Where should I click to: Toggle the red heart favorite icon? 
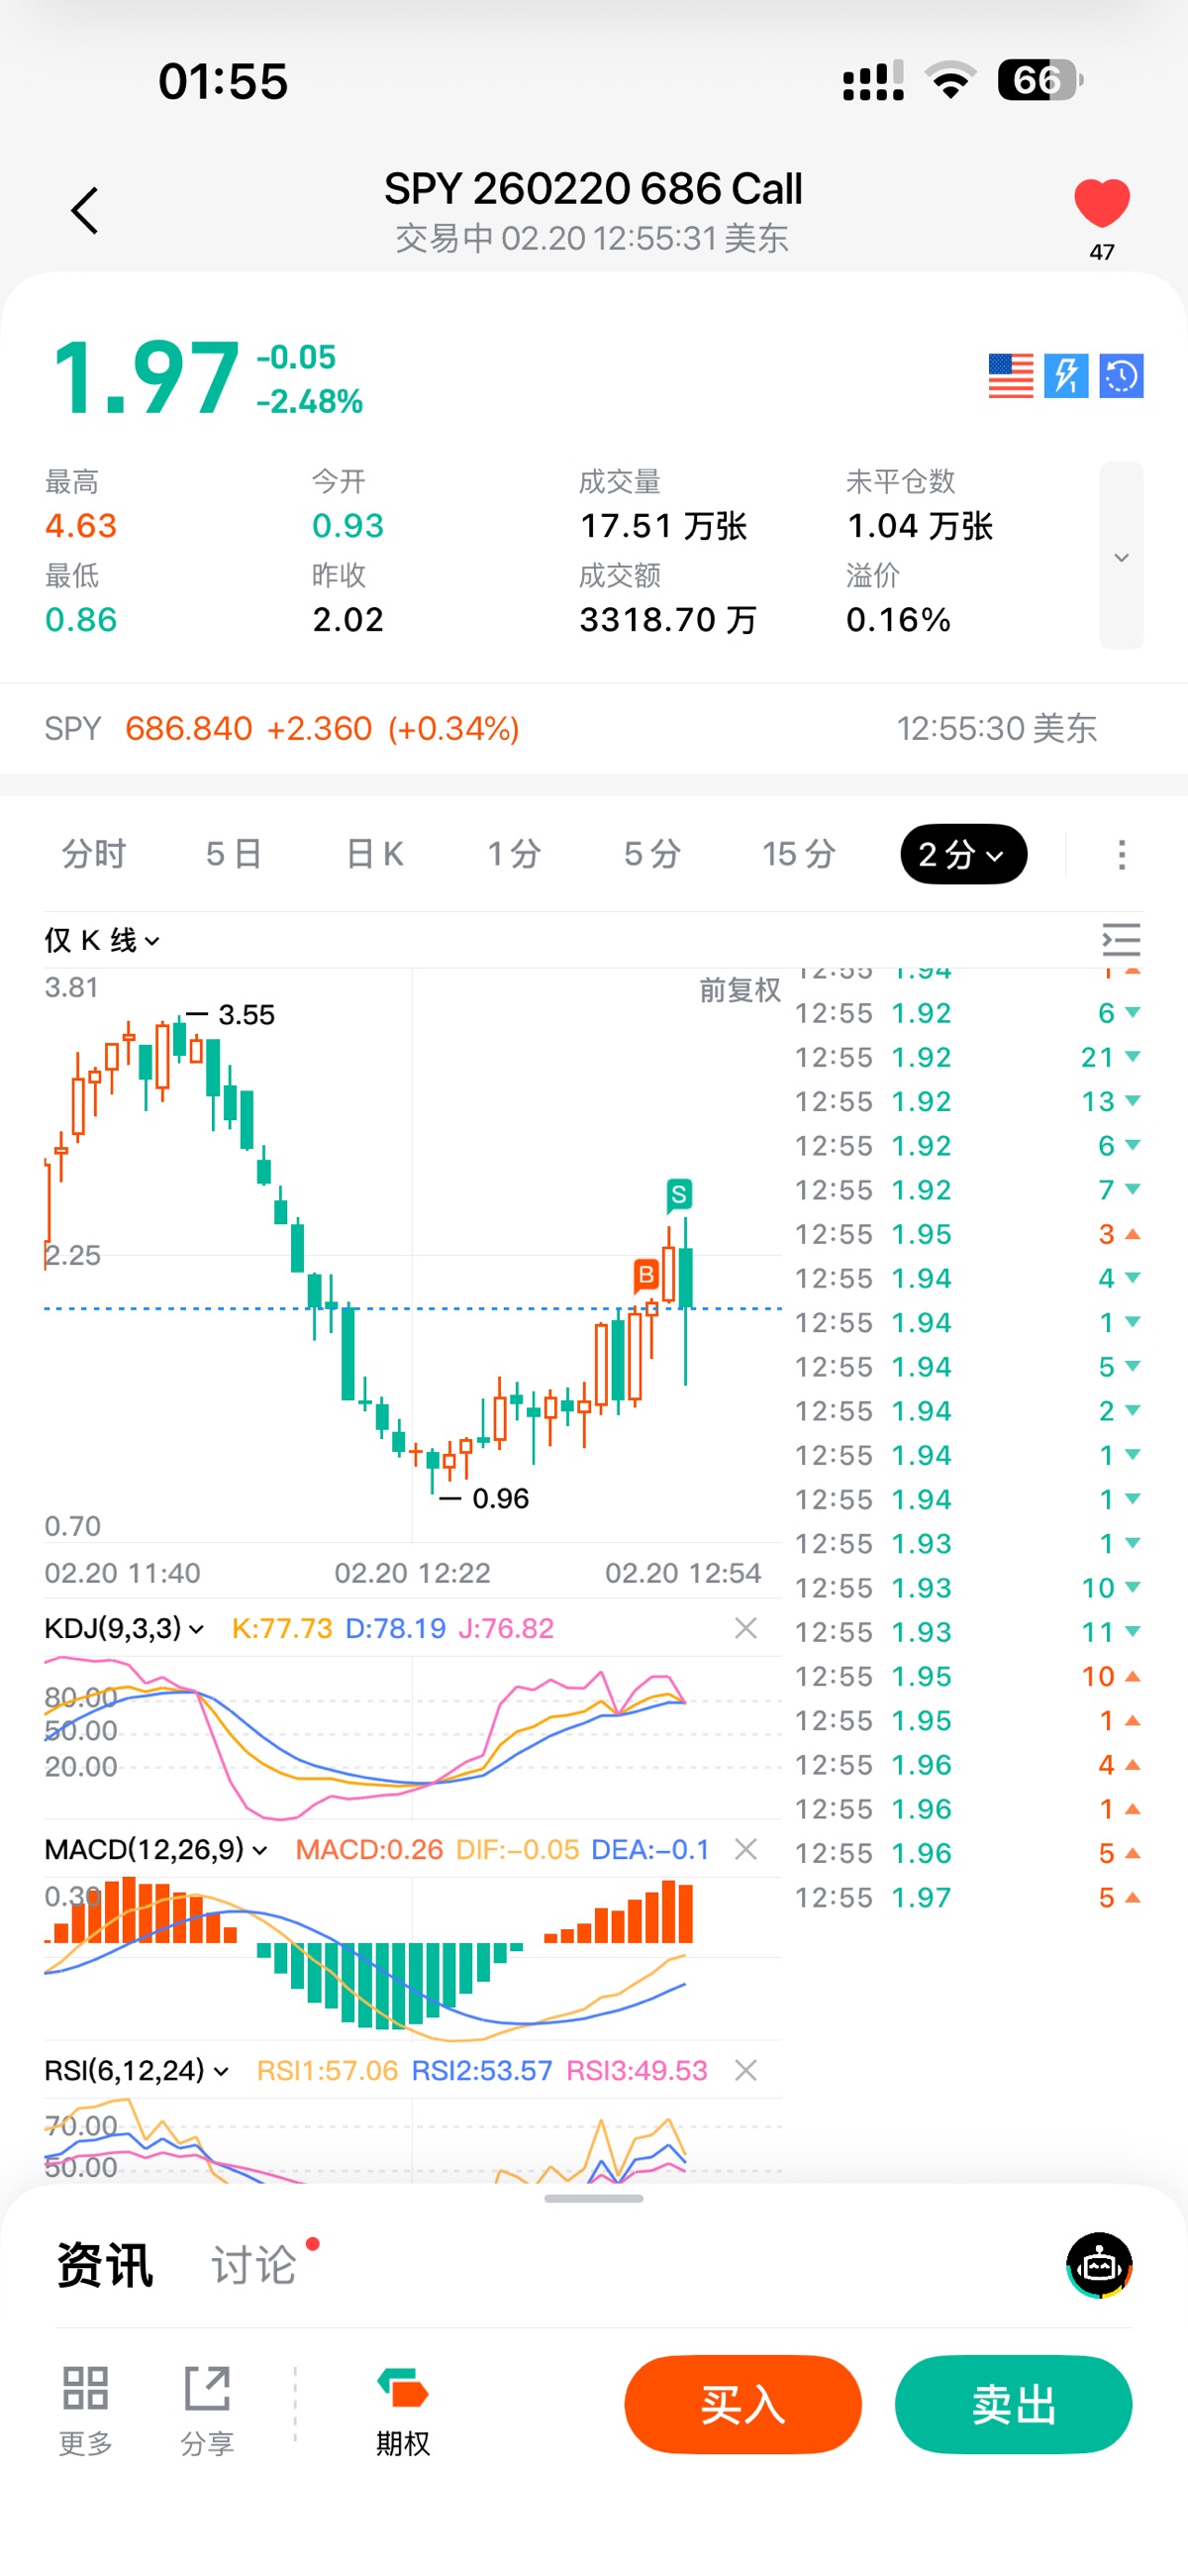click(x=1101, y=204)
